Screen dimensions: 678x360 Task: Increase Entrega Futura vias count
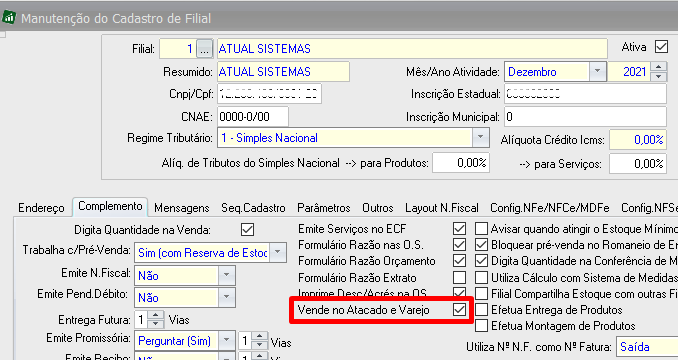pos(156,315)
